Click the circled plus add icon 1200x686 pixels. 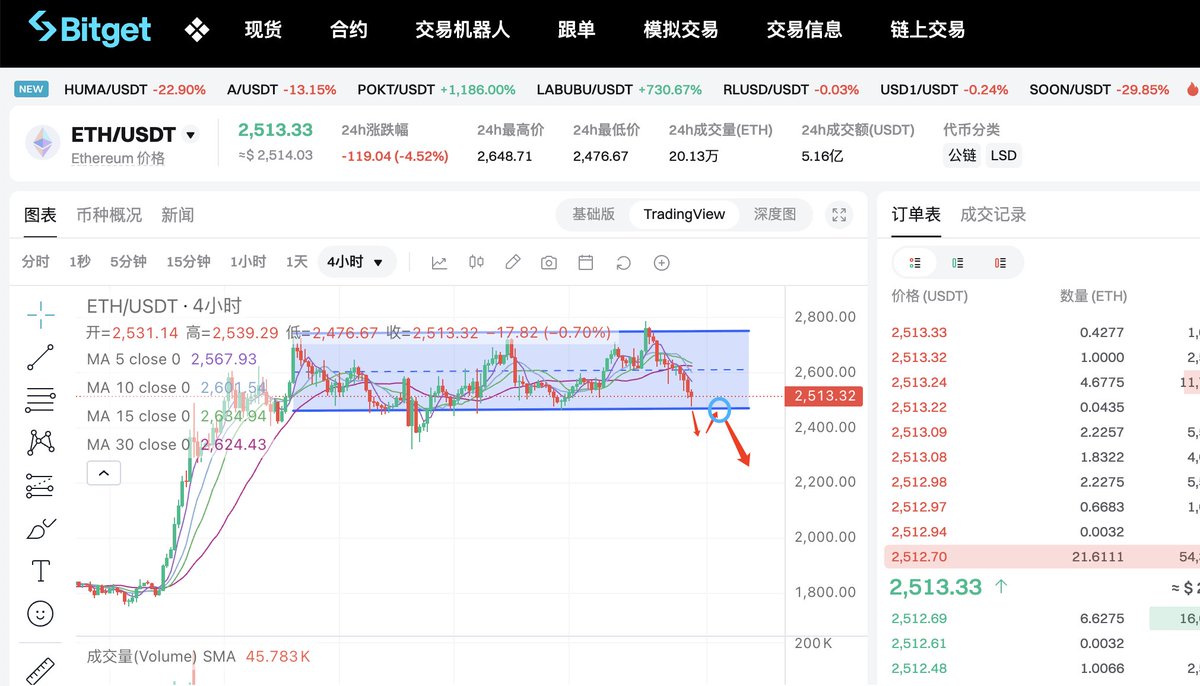tap(661, 263)
